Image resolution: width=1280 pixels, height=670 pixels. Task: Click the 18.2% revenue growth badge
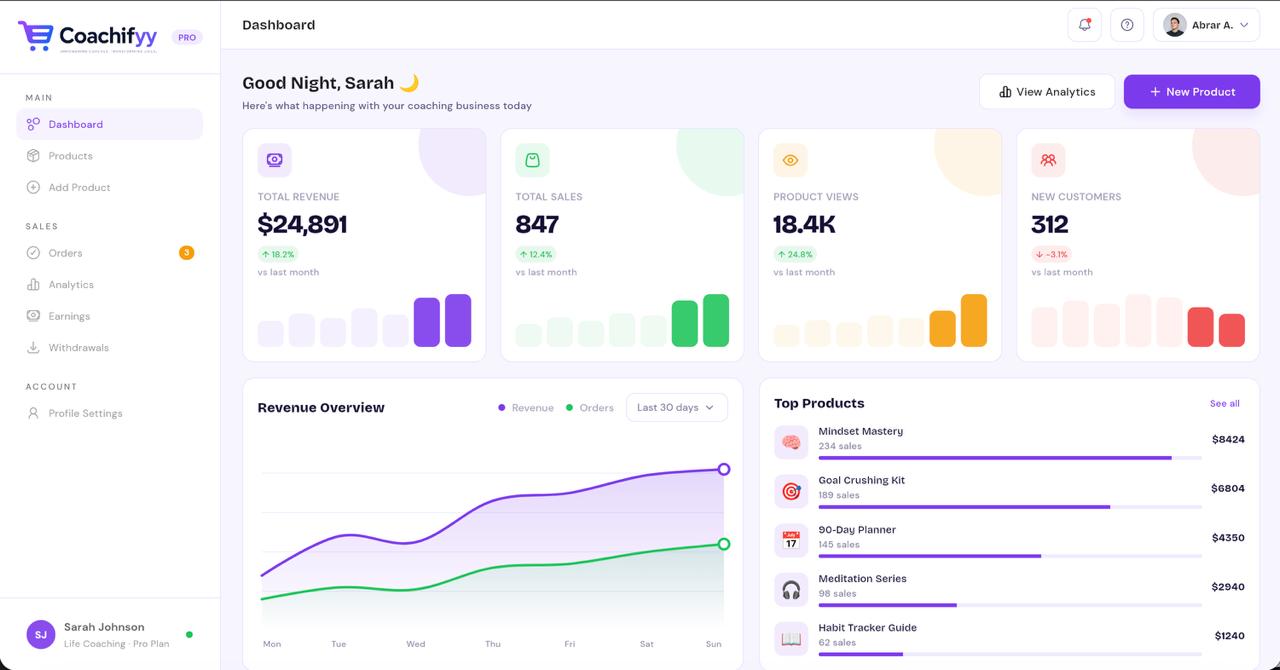pos(278,254)
